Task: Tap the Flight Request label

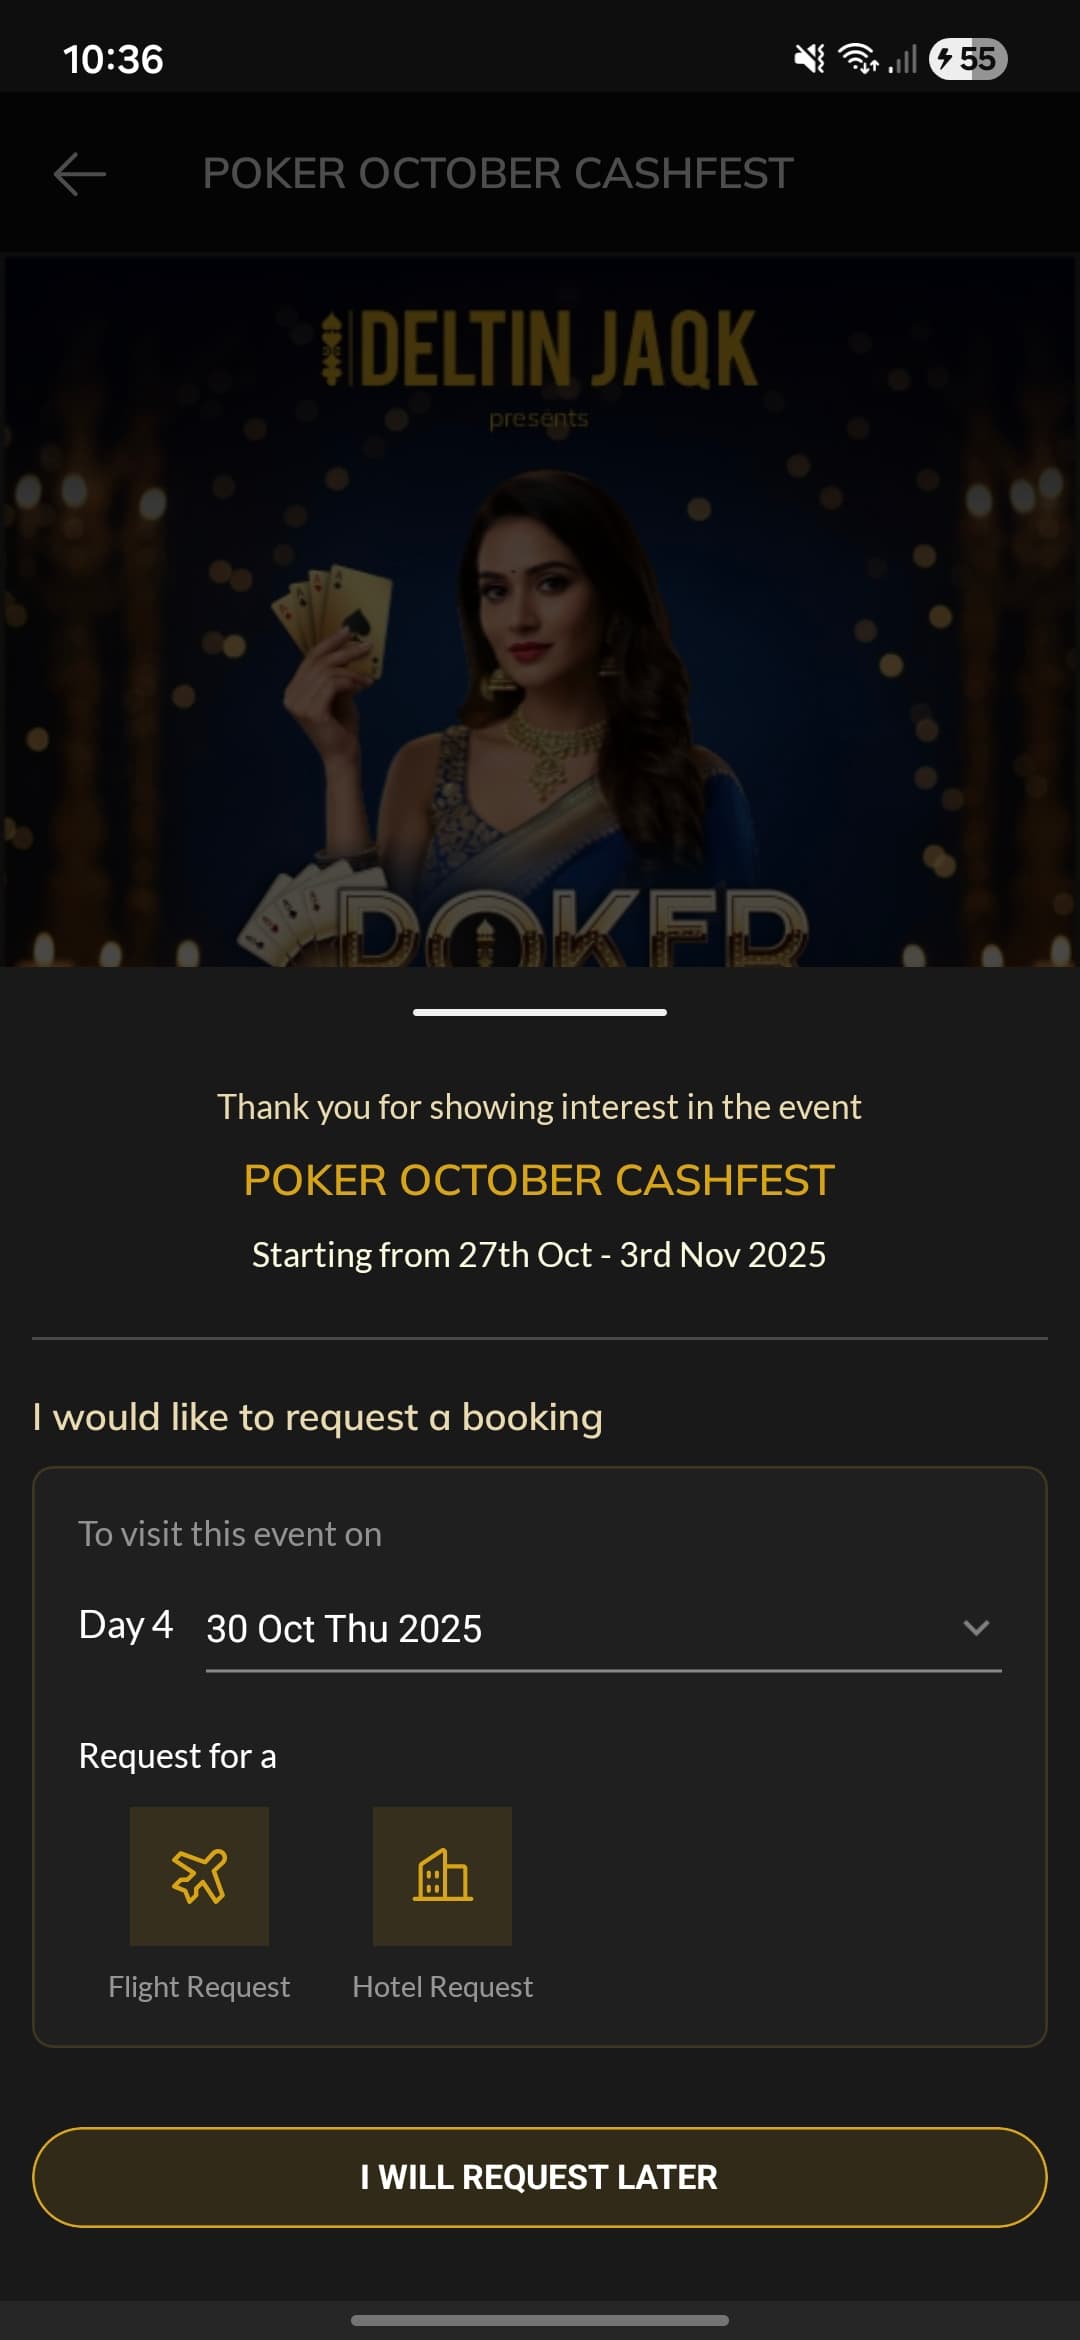Action: click(x=199, y=1987)
